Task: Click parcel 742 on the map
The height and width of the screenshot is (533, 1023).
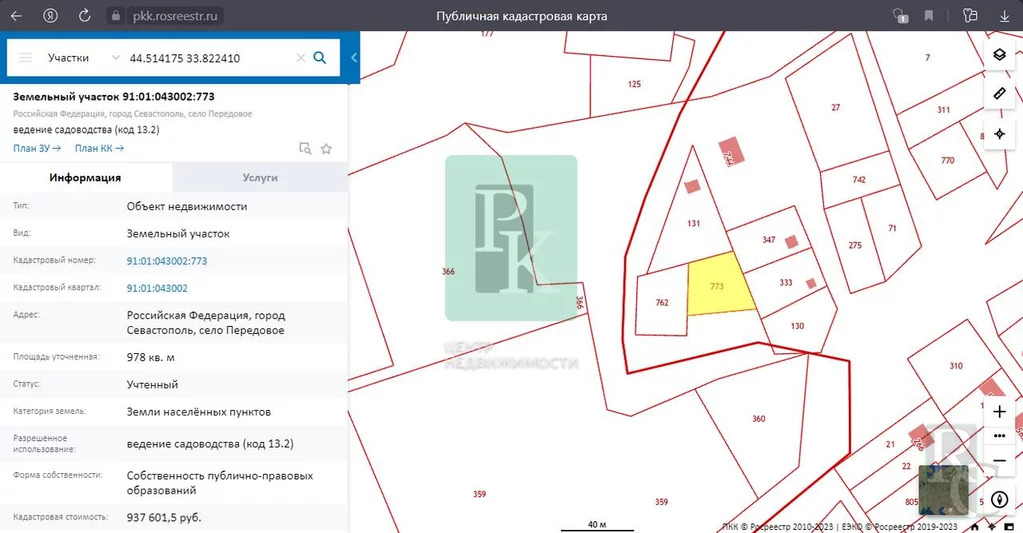Action: click(x=859, y=179)
